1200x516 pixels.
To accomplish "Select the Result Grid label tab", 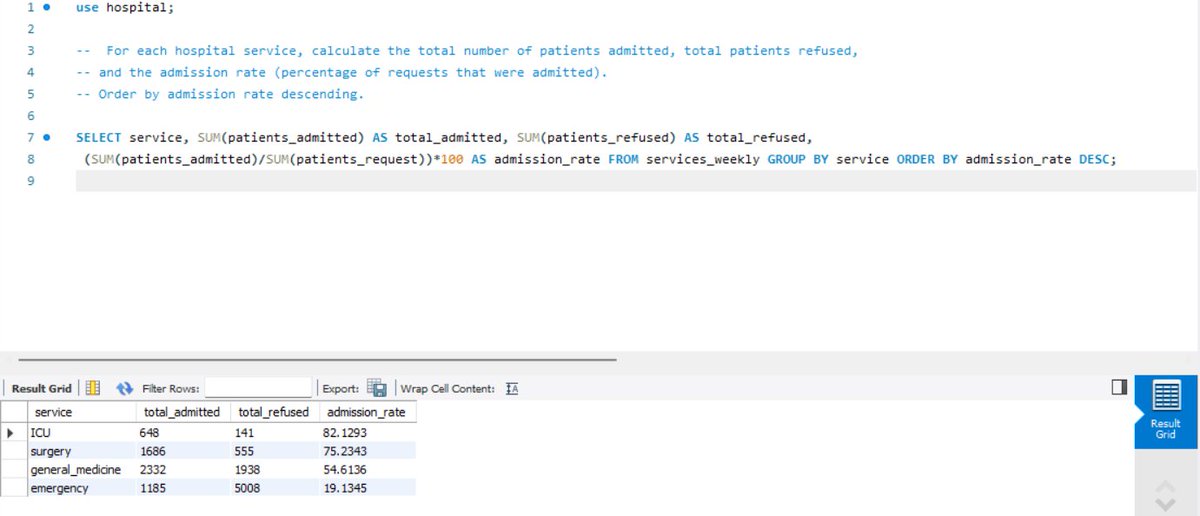I will 41,388.
